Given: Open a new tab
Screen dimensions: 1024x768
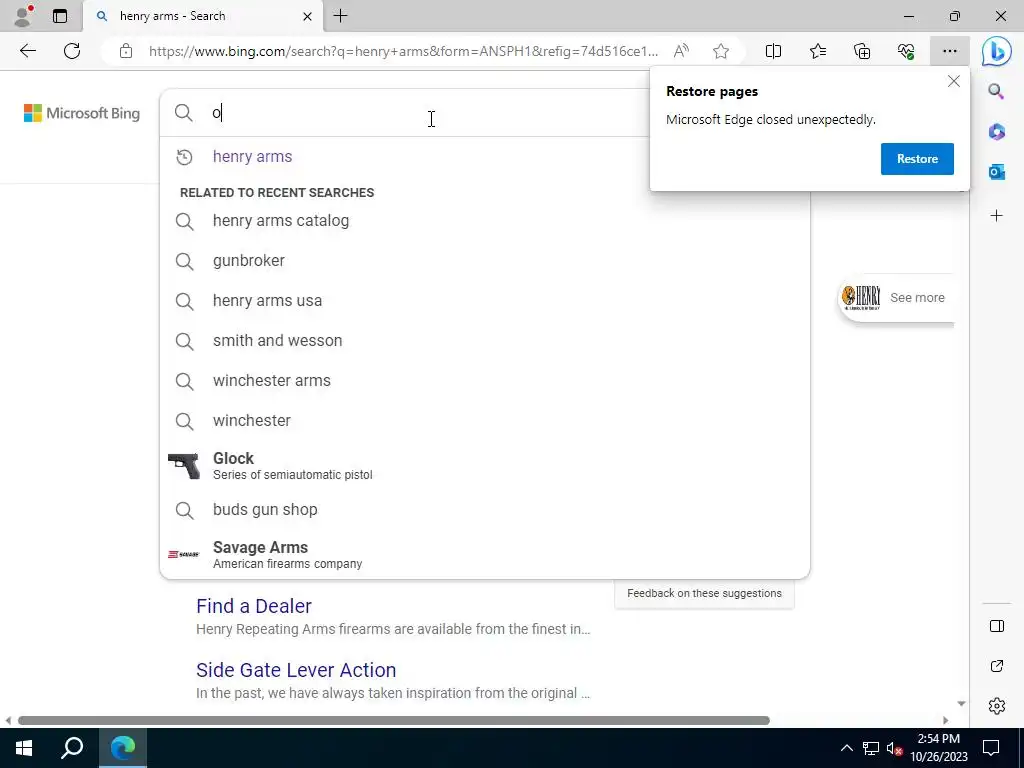Looking at the screenshot, I should pos(340,16).
